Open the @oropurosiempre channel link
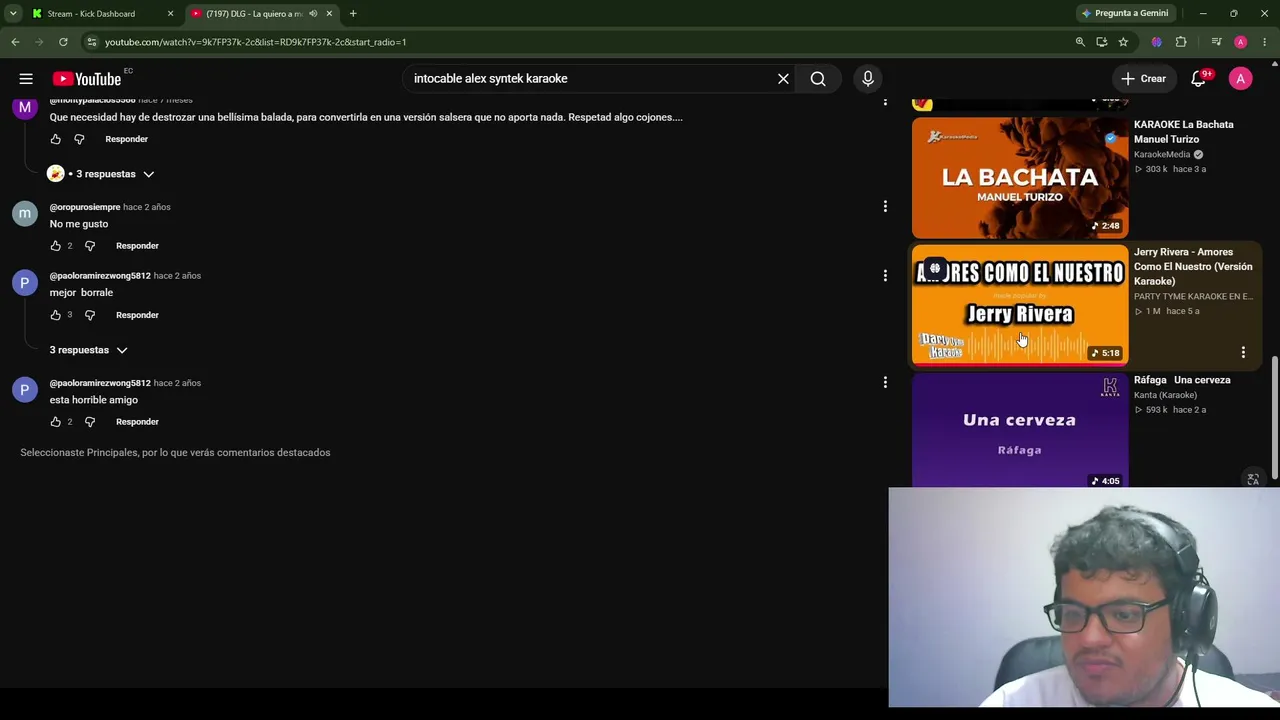Viewport: 1280px width, 720px height. [85, 207]
